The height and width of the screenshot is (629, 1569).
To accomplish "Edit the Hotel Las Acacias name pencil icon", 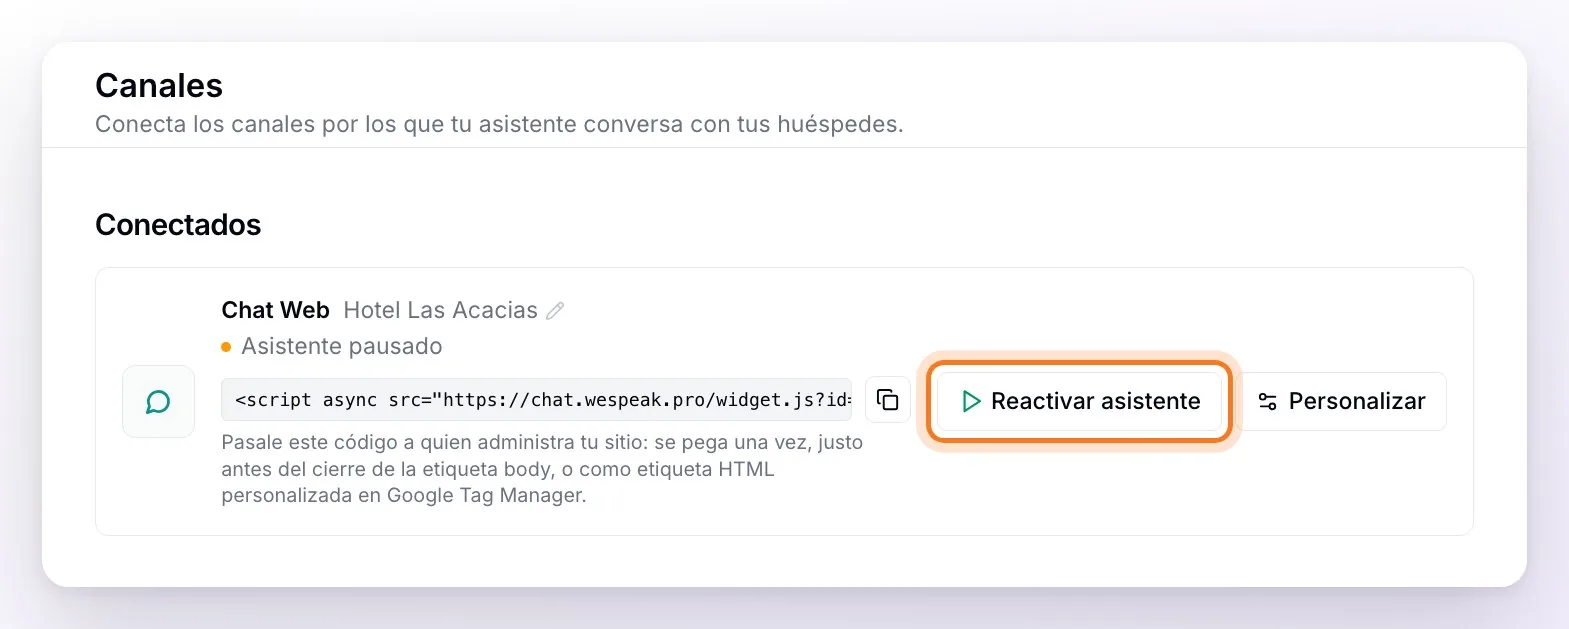I will tap(555, 311).
